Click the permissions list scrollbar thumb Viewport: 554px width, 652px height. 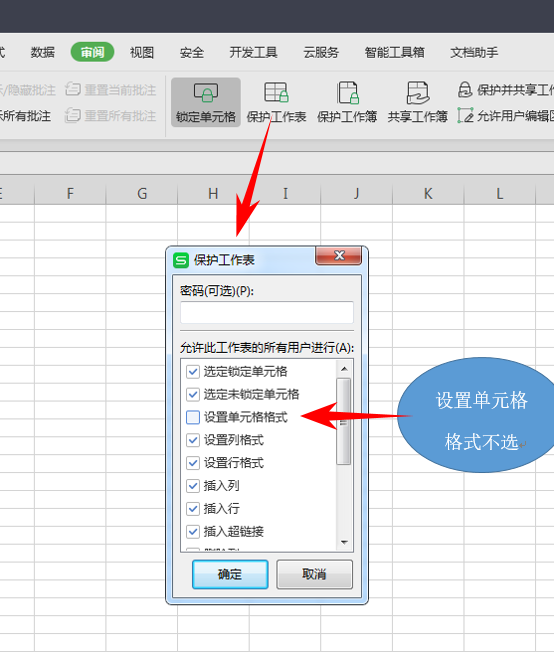click(x=344, y=421)
